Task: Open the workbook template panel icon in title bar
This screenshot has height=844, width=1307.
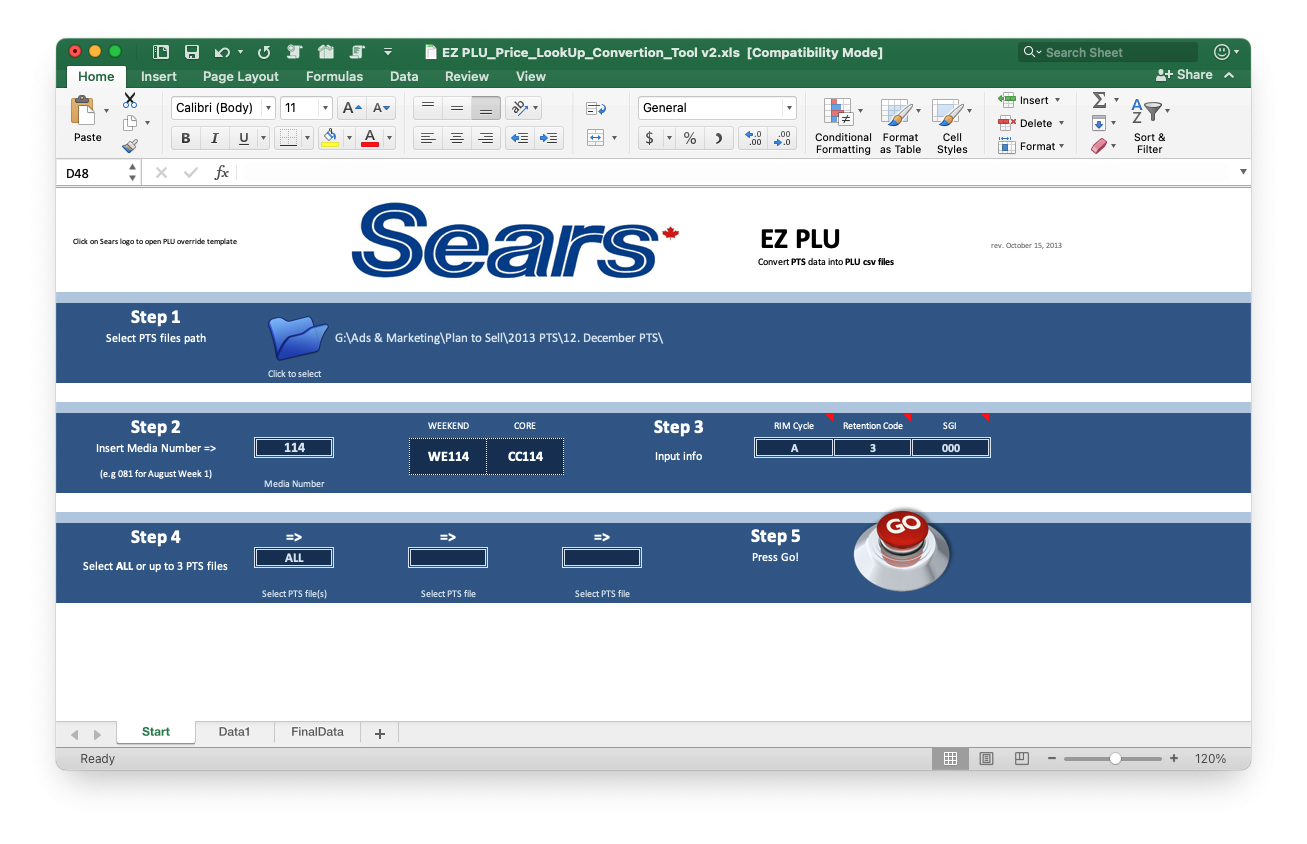Action: [161, 52]
